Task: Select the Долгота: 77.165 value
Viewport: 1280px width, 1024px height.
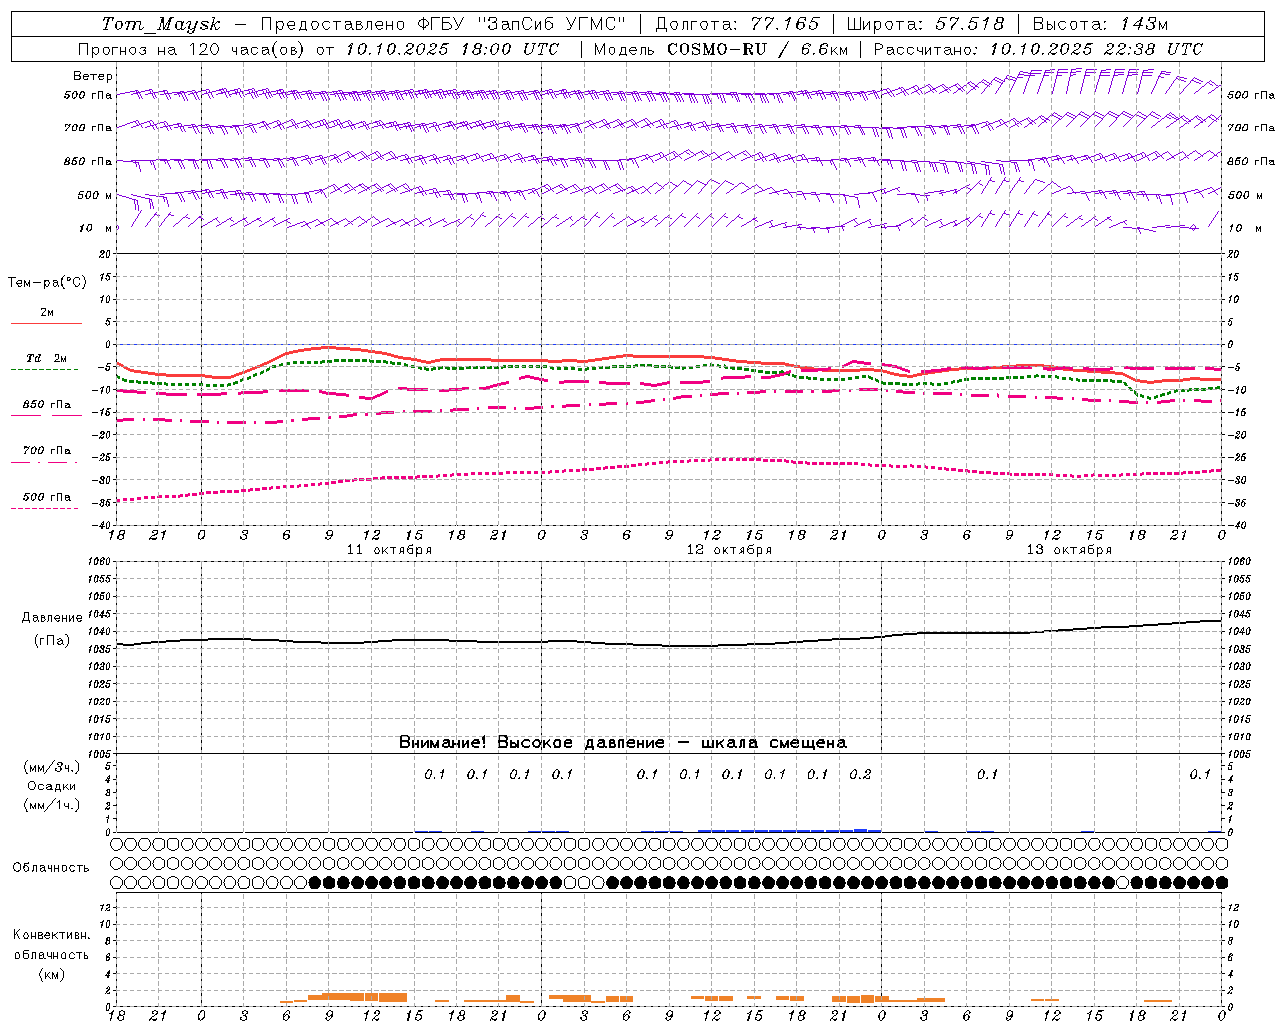Action: (x=737, y=24)
